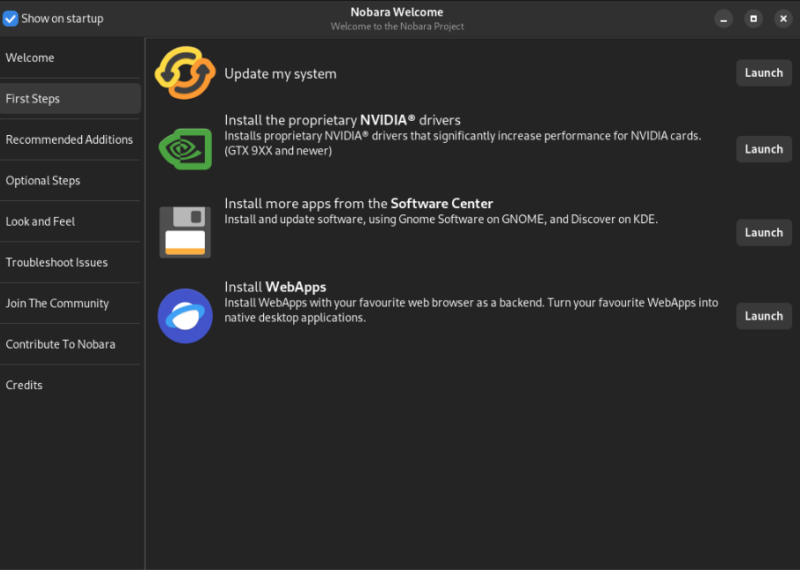Uncheck the Show on startup checkbox
800x570 pixels.
[10, 18]
